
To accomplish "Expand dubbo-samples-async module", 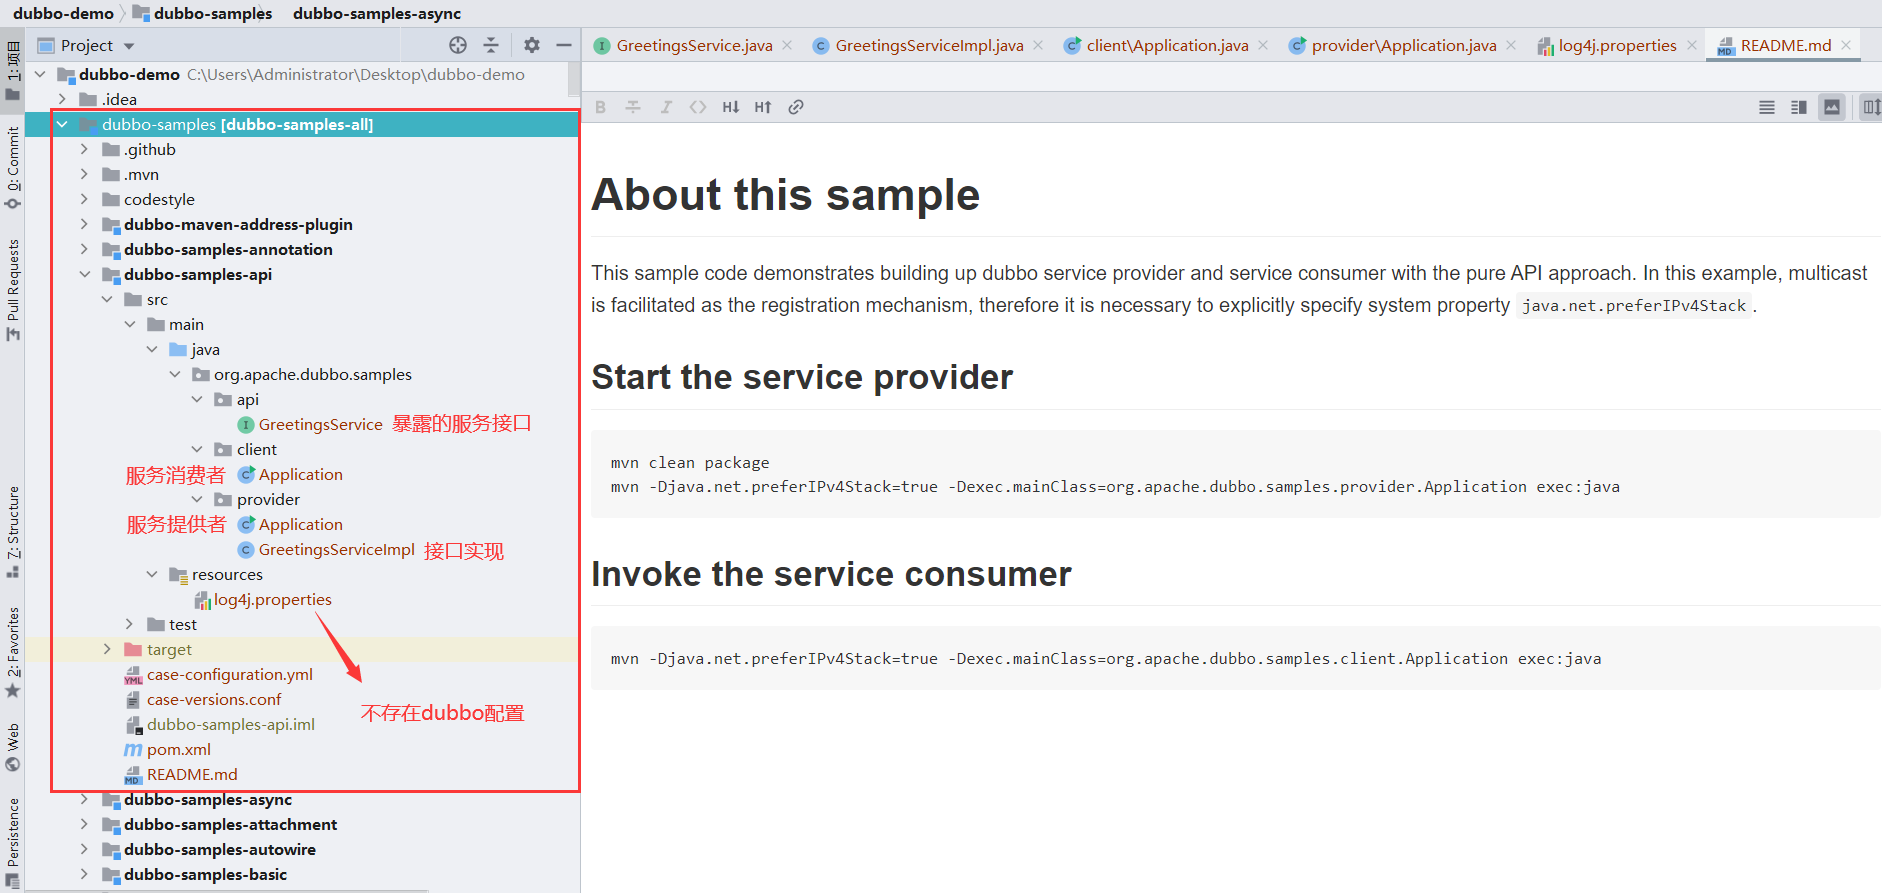I will tap(85, 799).
